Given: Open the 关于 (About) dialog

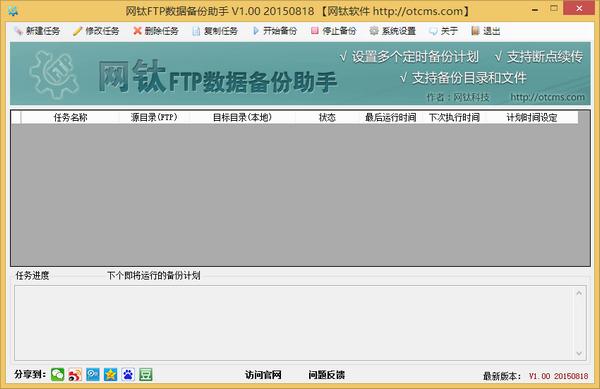Looking at the screenshot, I should [443, 31].
